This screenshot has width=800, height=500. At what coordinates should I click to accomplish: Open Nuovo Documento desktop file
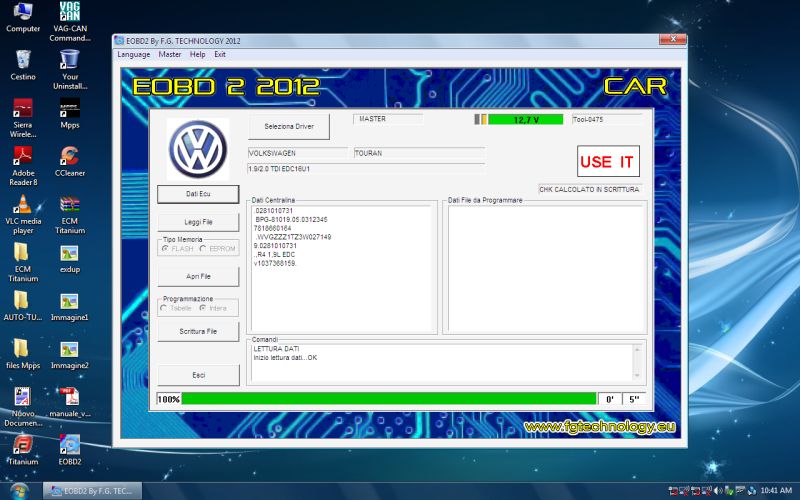click(23, 407)
